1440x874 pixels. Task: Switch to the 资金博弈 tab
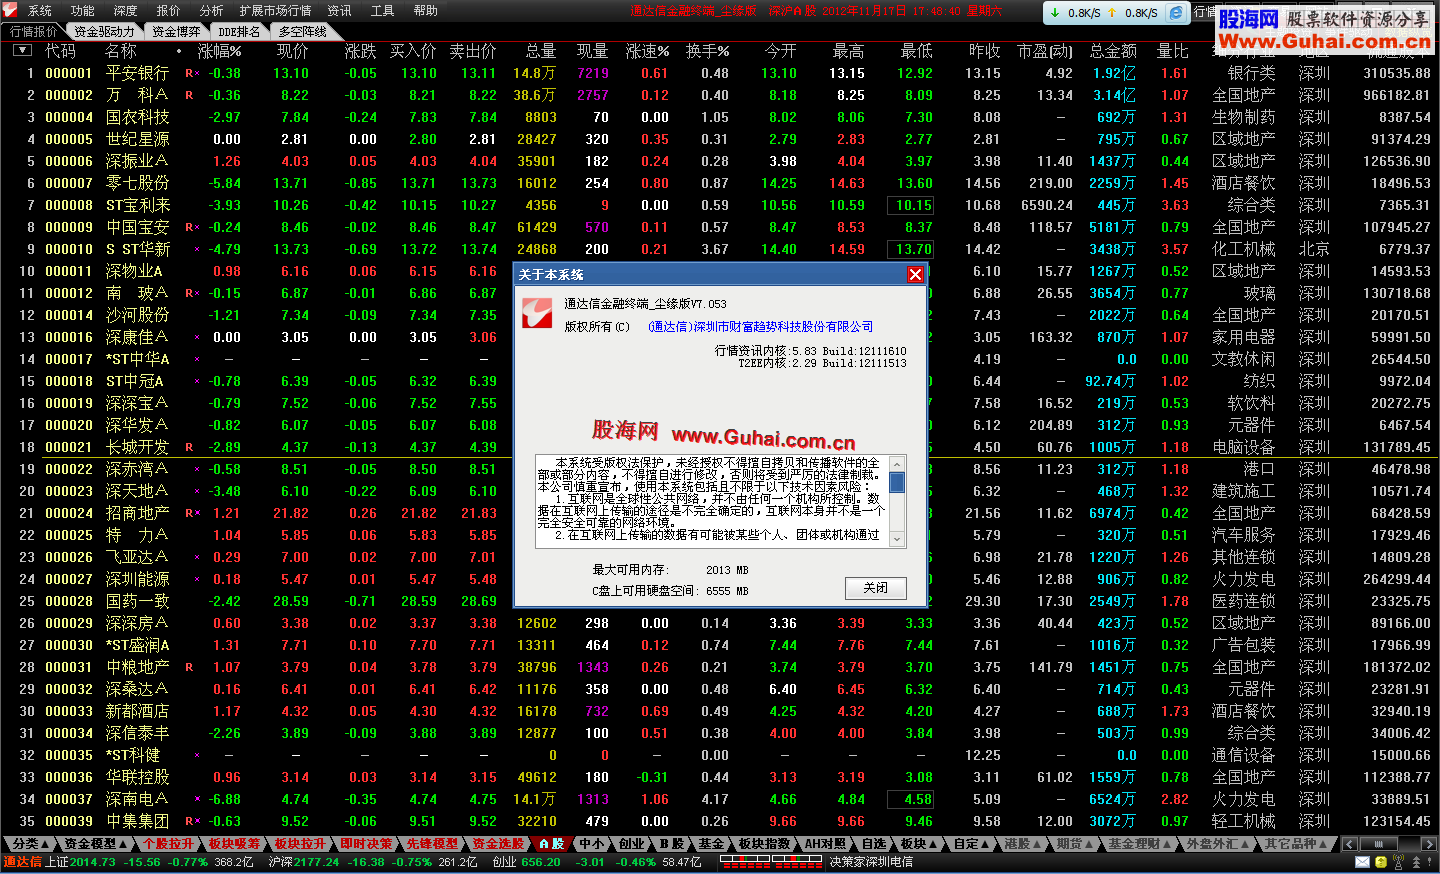pos(176,31)
